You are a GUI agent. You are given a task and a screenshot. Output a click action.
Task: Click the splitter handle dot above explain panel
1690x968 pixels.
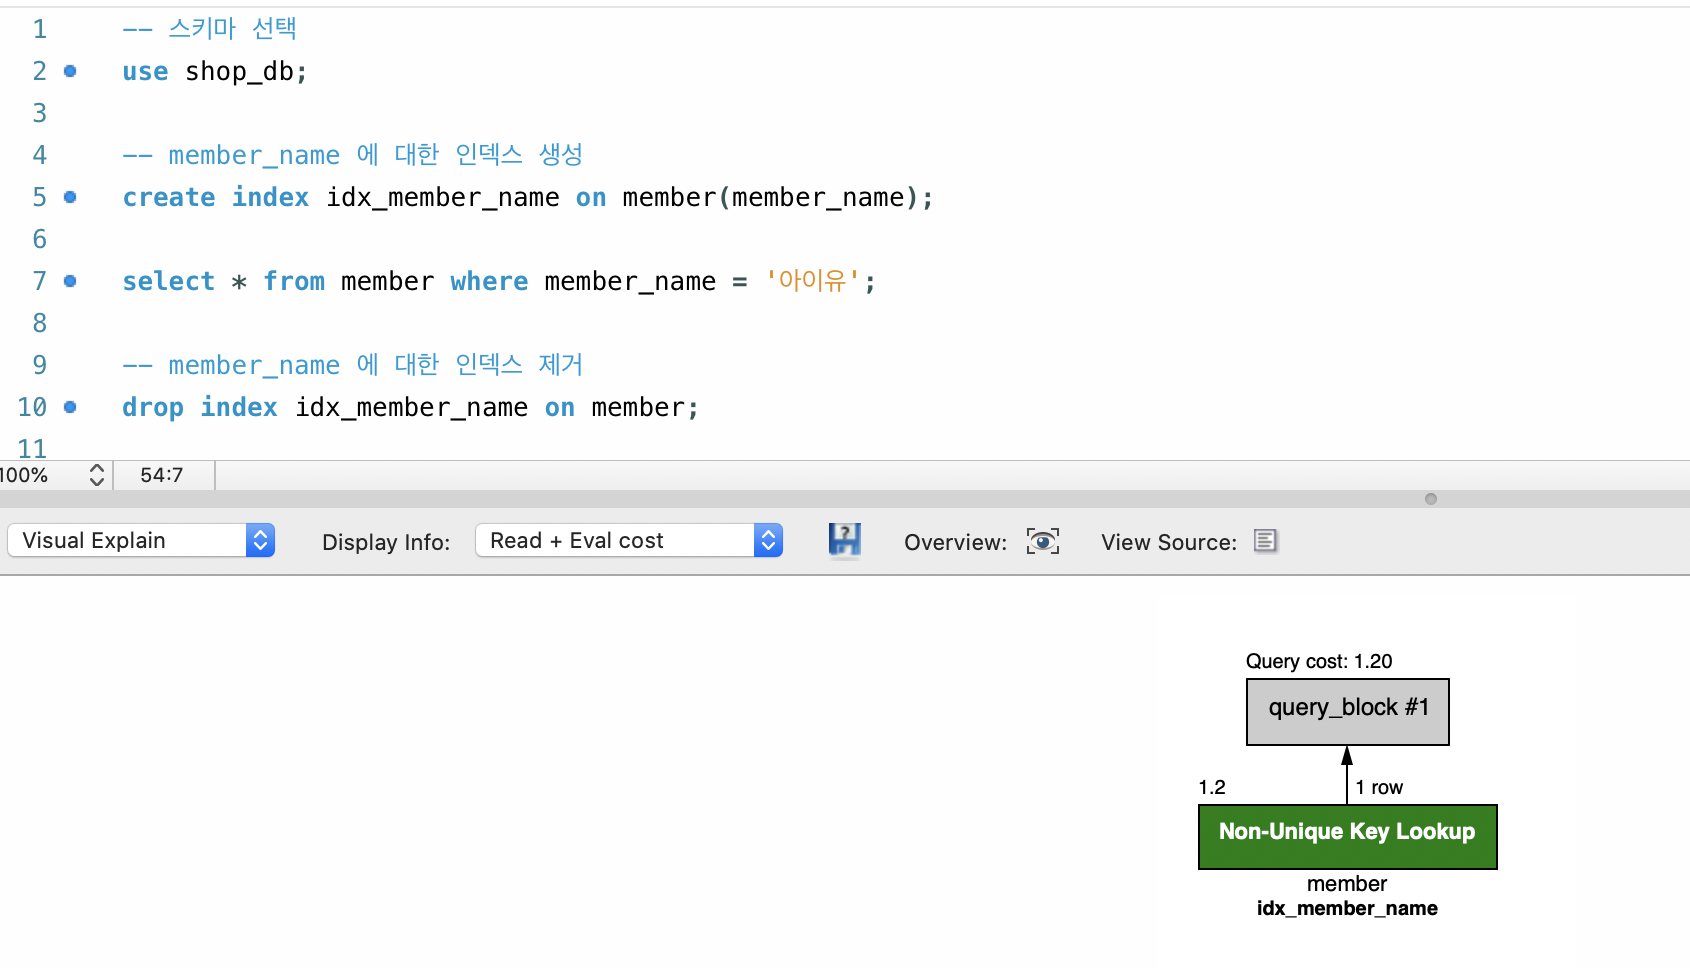1431,499
